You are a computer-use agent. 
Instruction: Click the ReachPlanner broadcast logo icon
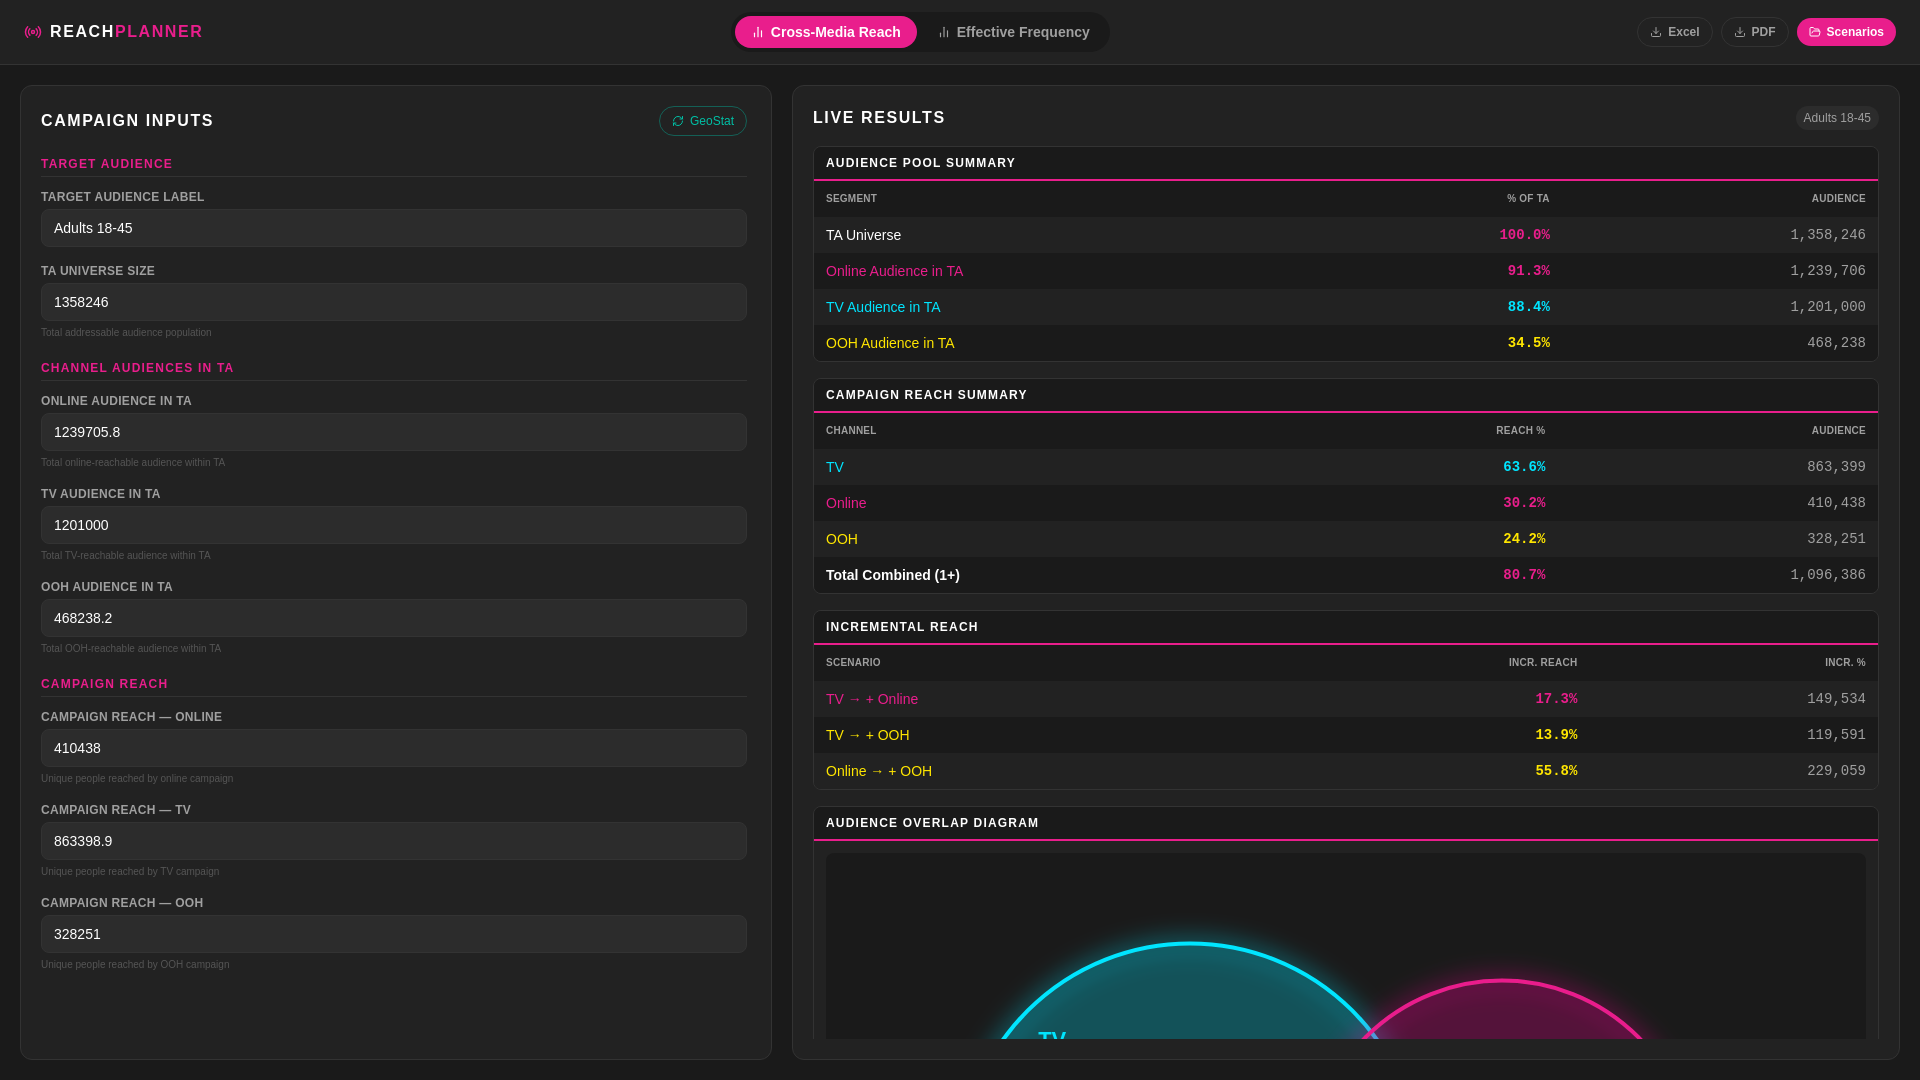33,32
